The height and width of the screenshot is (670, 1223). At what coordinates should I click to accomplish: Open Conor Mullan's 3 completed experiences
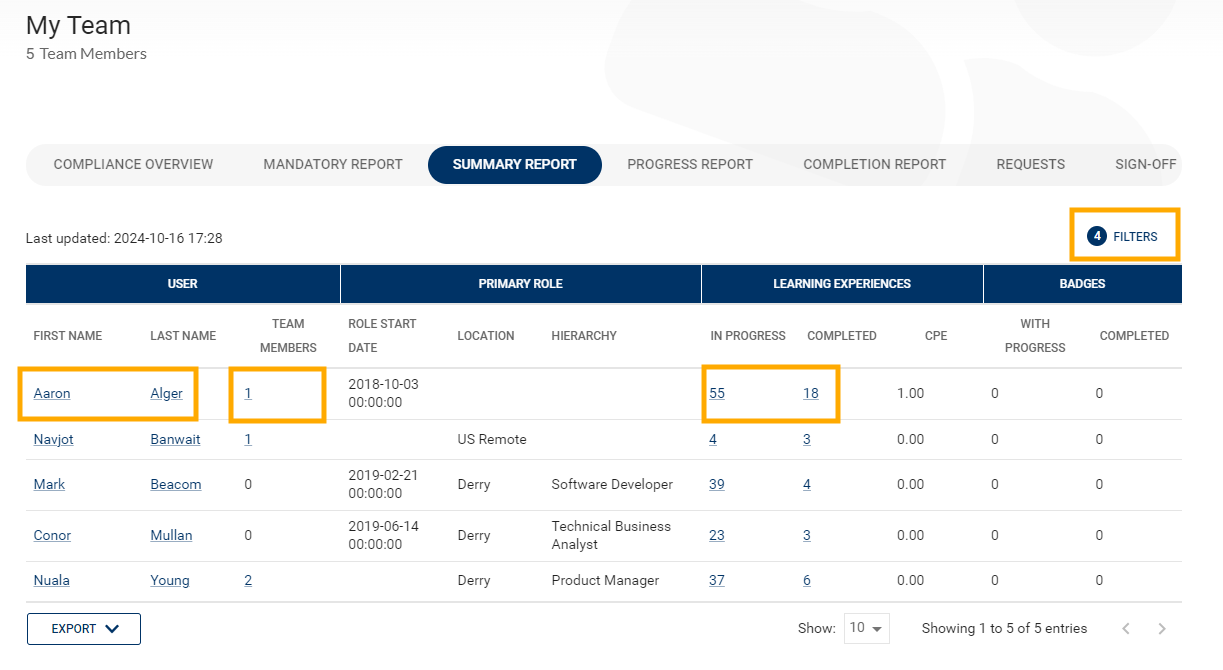pos(807,536)
